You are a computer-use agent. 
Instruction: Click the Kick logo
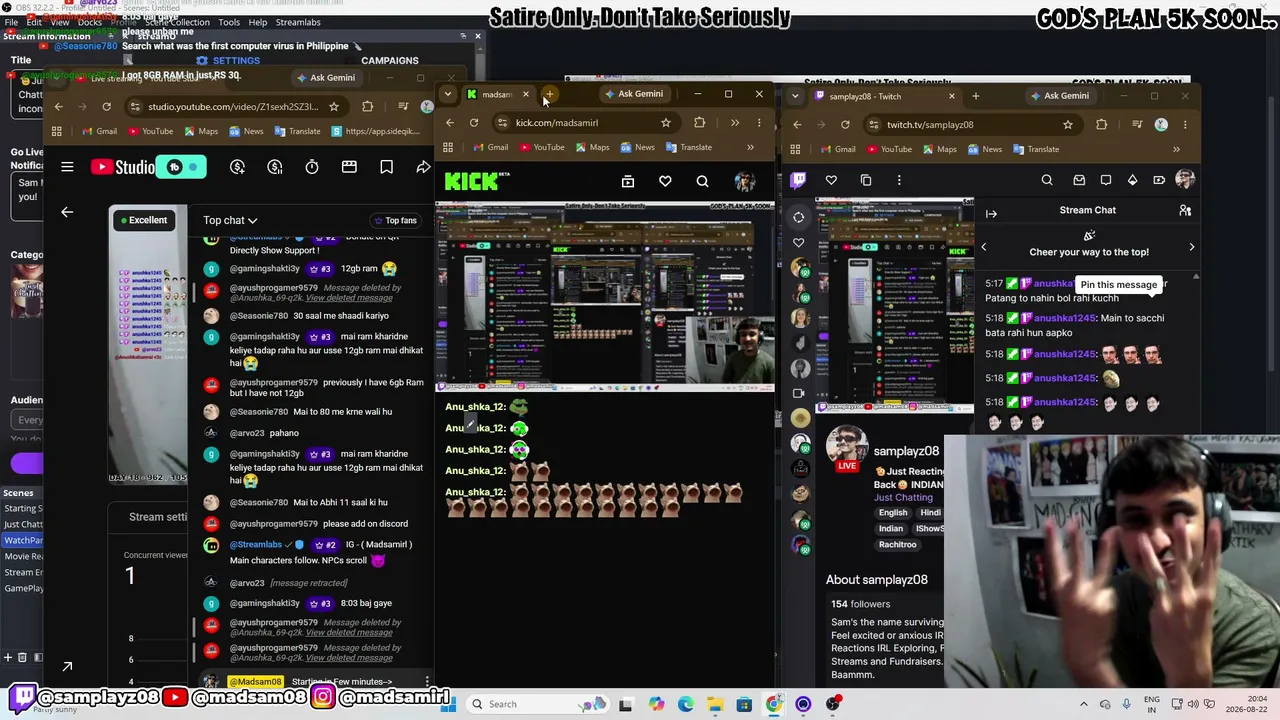477,180
